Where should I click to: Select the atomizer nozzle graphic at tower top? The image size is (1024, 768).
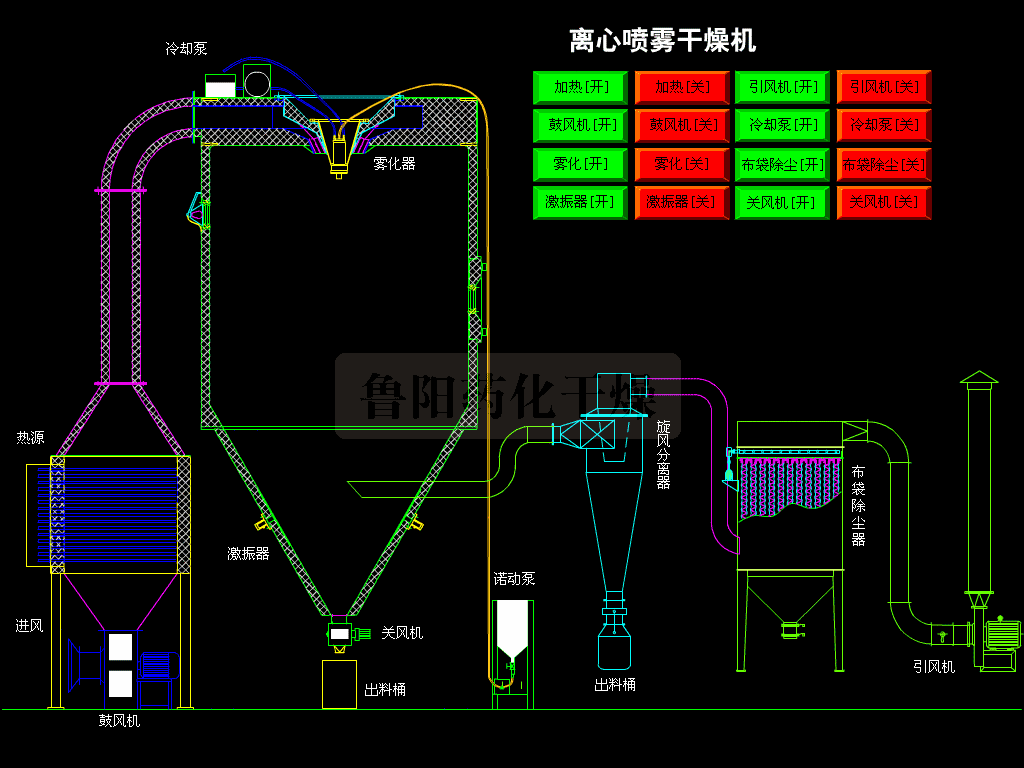point(338,149)
